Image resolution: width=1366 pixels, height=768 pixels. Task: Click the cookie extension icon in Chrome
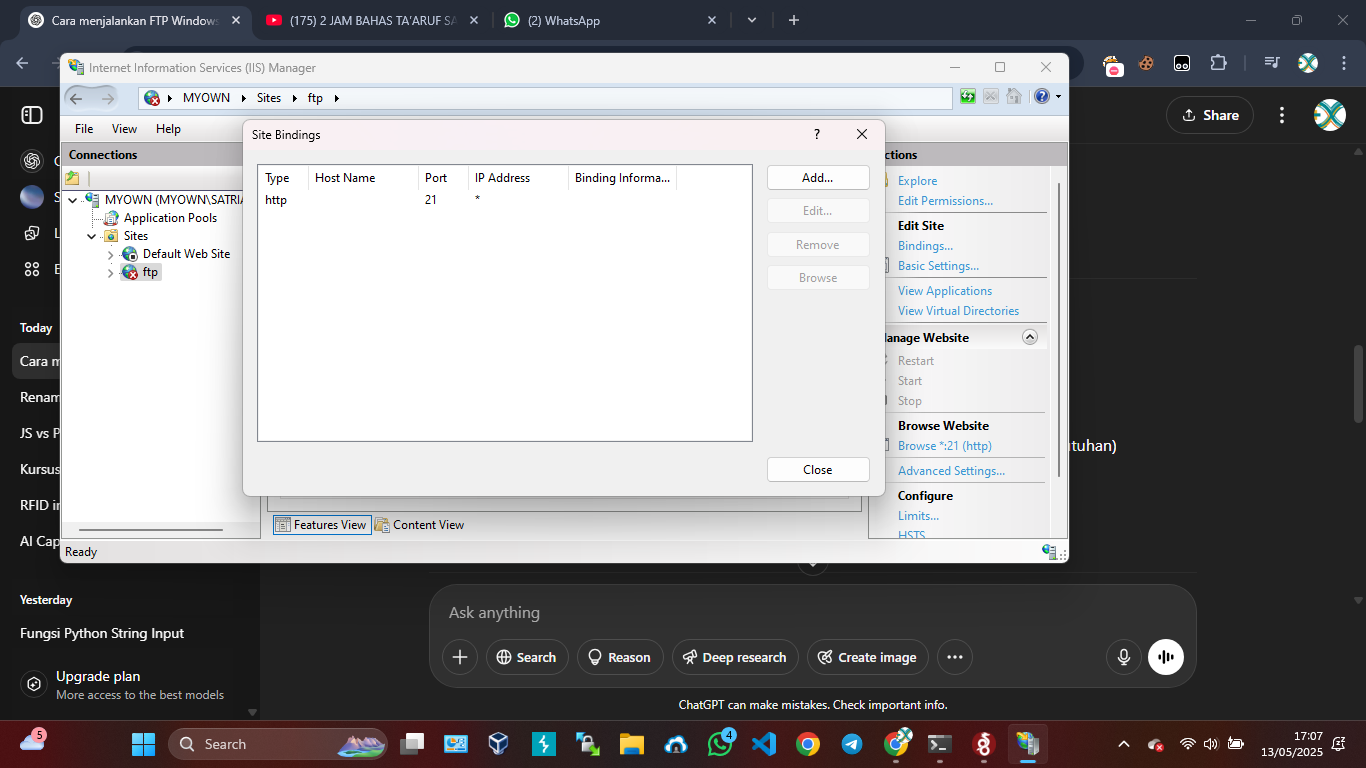pyautogui.click(x=1146, y=63)
